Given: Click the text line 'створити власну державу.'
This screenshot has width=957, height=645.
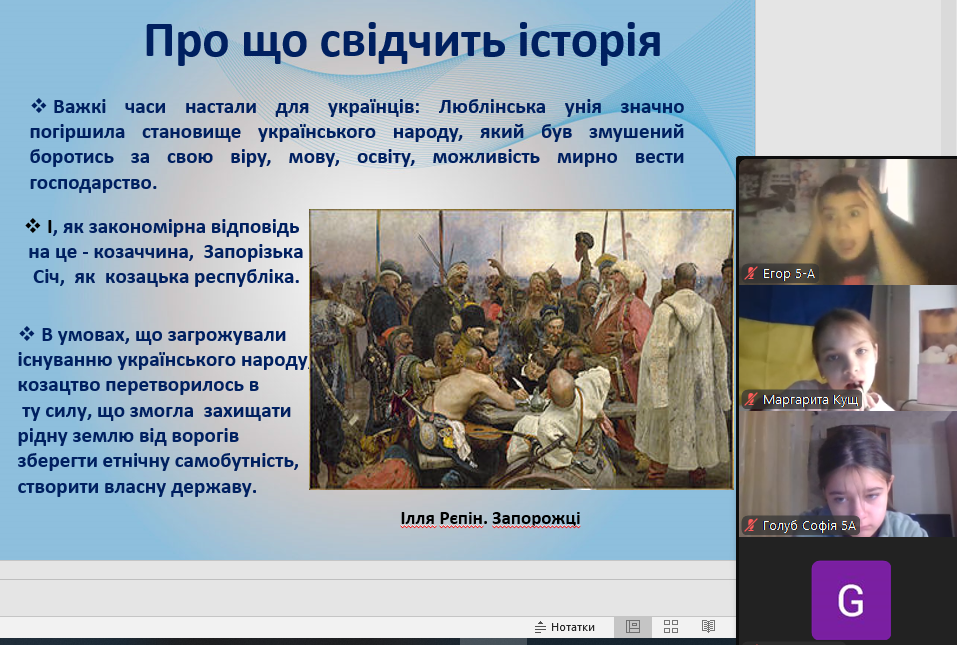Looking at the screenshot, I should coord(137,487).
